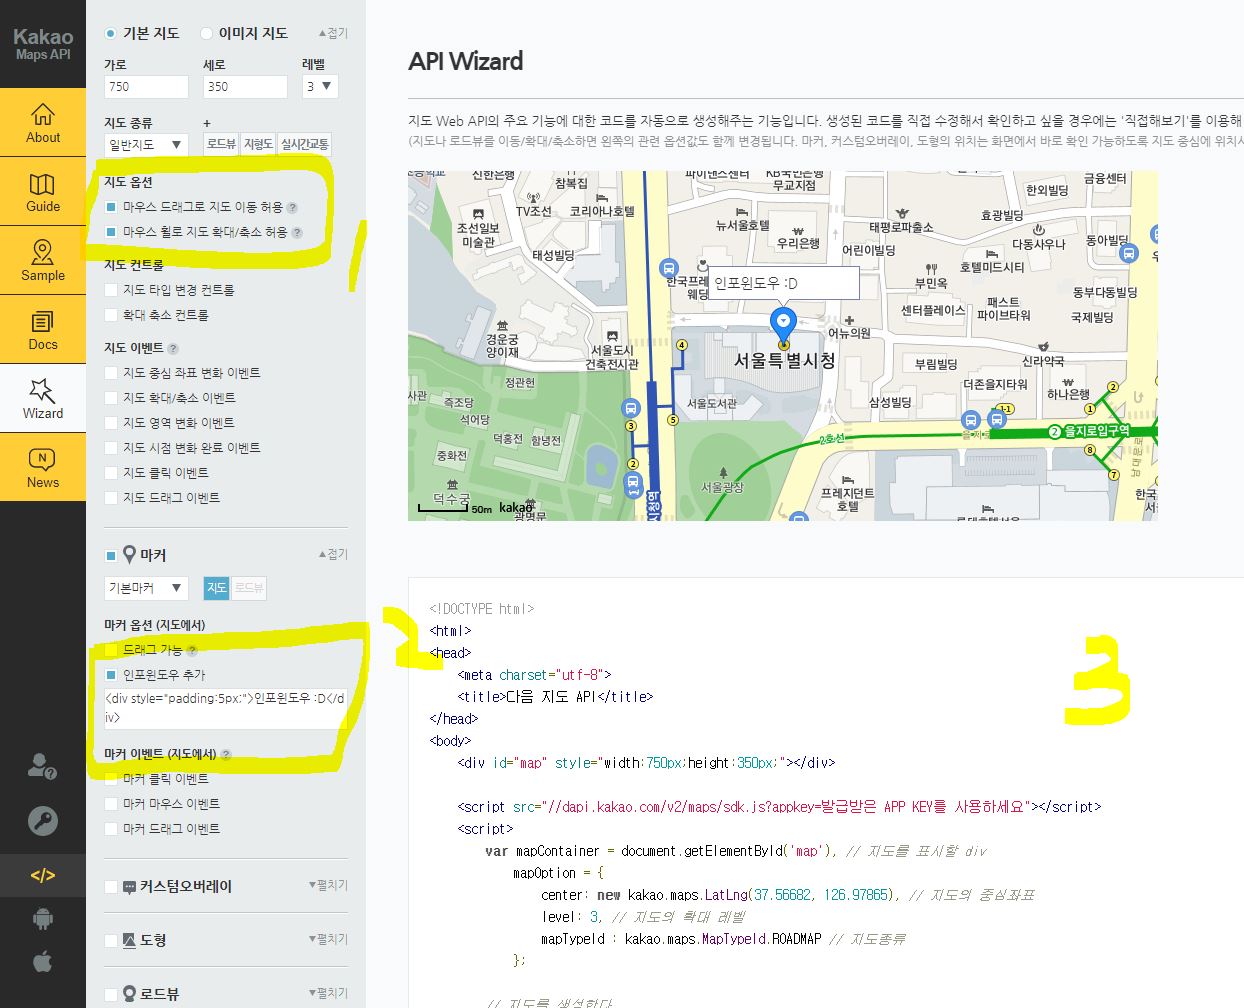Click help icon beside 지도 이벤트
The height and width of the screenshot is (1008, 1244).
tap(173, 349)
